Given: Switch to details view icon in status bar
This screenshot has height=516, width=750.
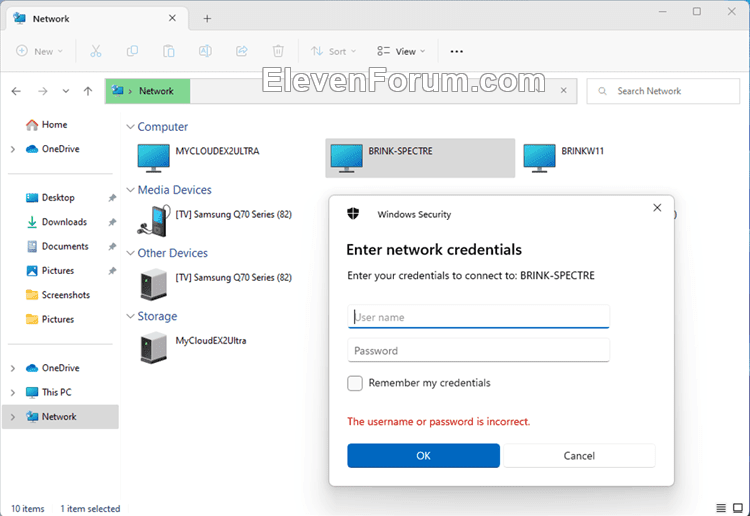Looking at the screenshot, I should click(x=720, y=507).
